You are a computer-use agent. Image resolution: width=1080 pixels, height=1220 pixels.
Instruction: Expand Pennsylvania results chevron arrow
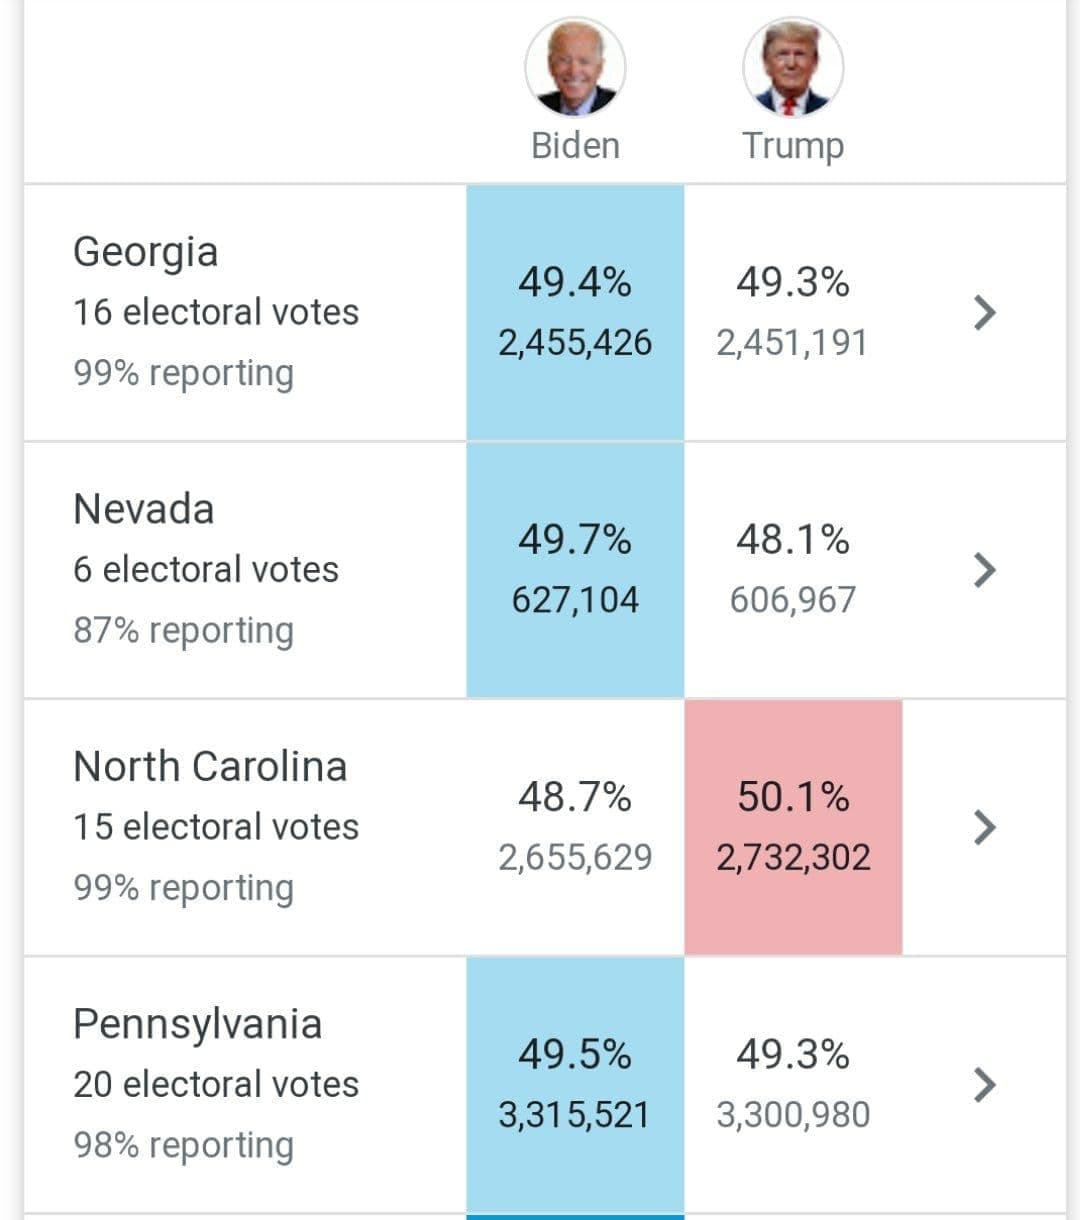click(985, 1084)
